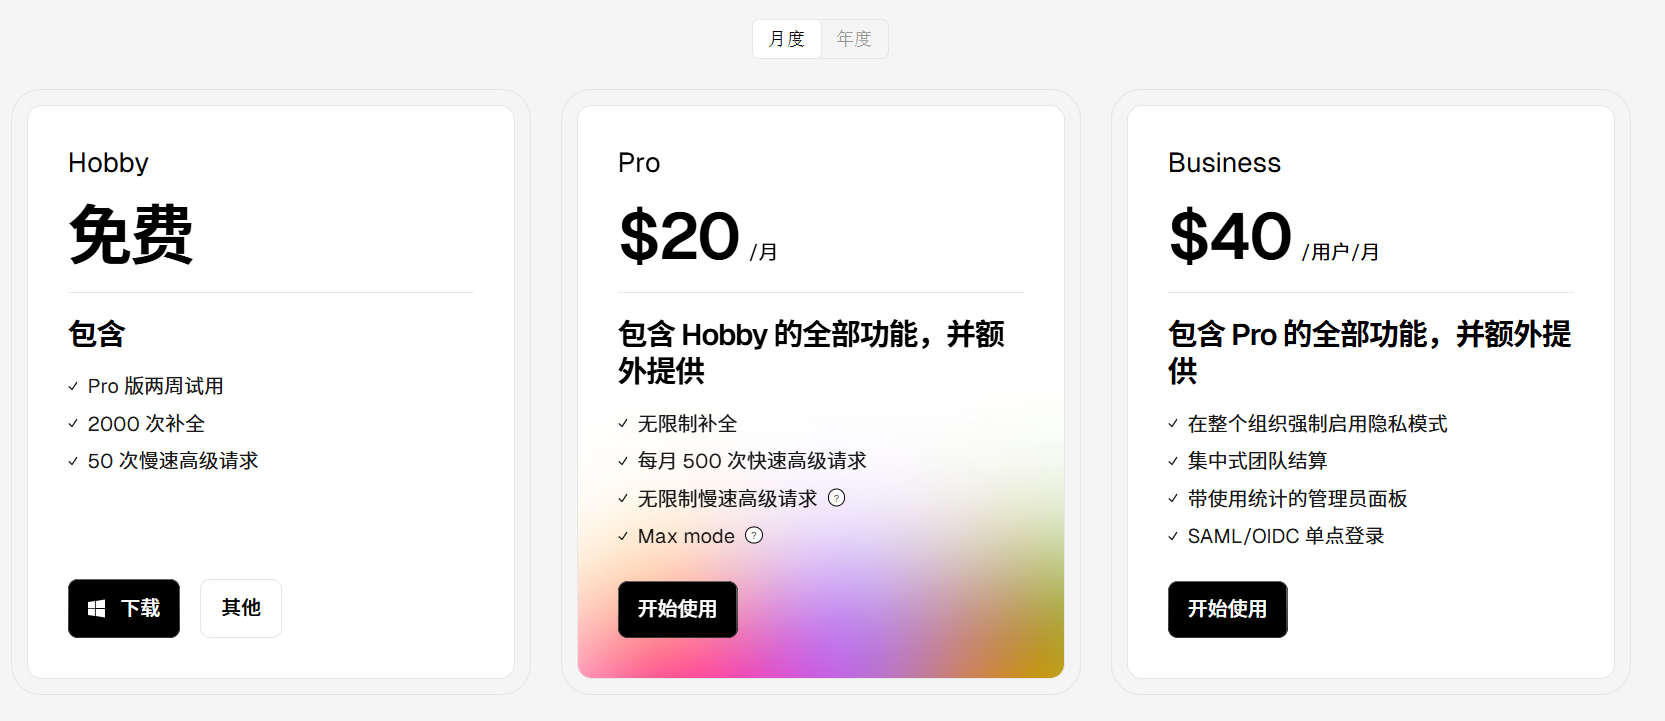Click the Windows icon on the 下载 button
Viewport: 1665px width, 721px height.
pos(97,608)
